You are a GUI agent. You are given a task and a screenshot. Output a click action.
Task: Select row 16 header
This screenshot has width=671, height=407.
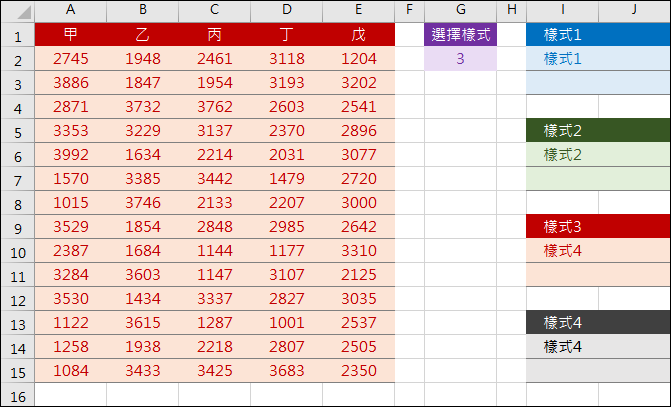click(18, 395)
